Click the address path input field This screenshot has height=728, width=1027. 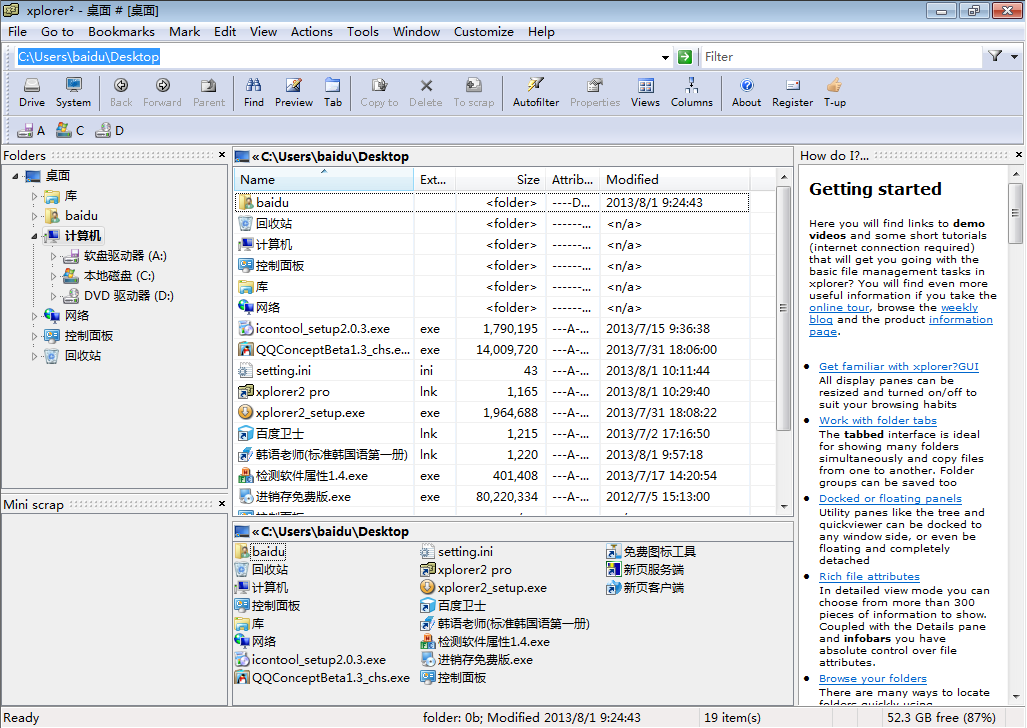click(x=337, y=57)
